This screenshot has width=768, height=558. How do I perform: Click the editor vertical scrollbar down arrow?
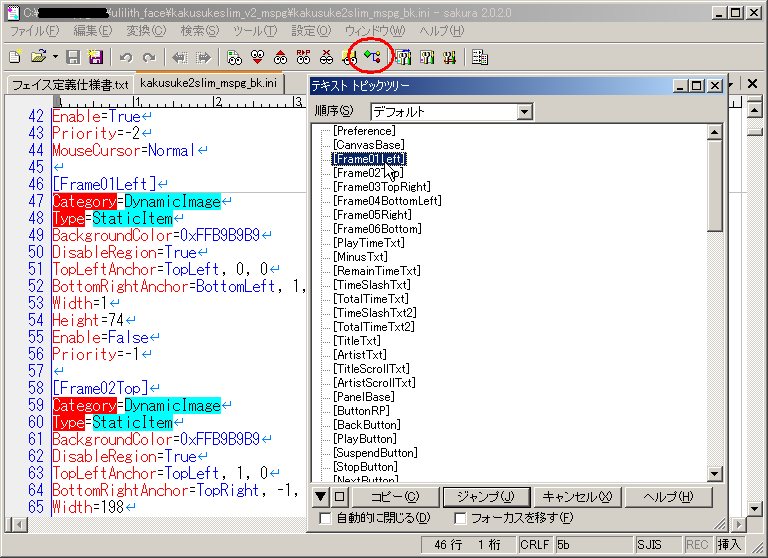755,509
